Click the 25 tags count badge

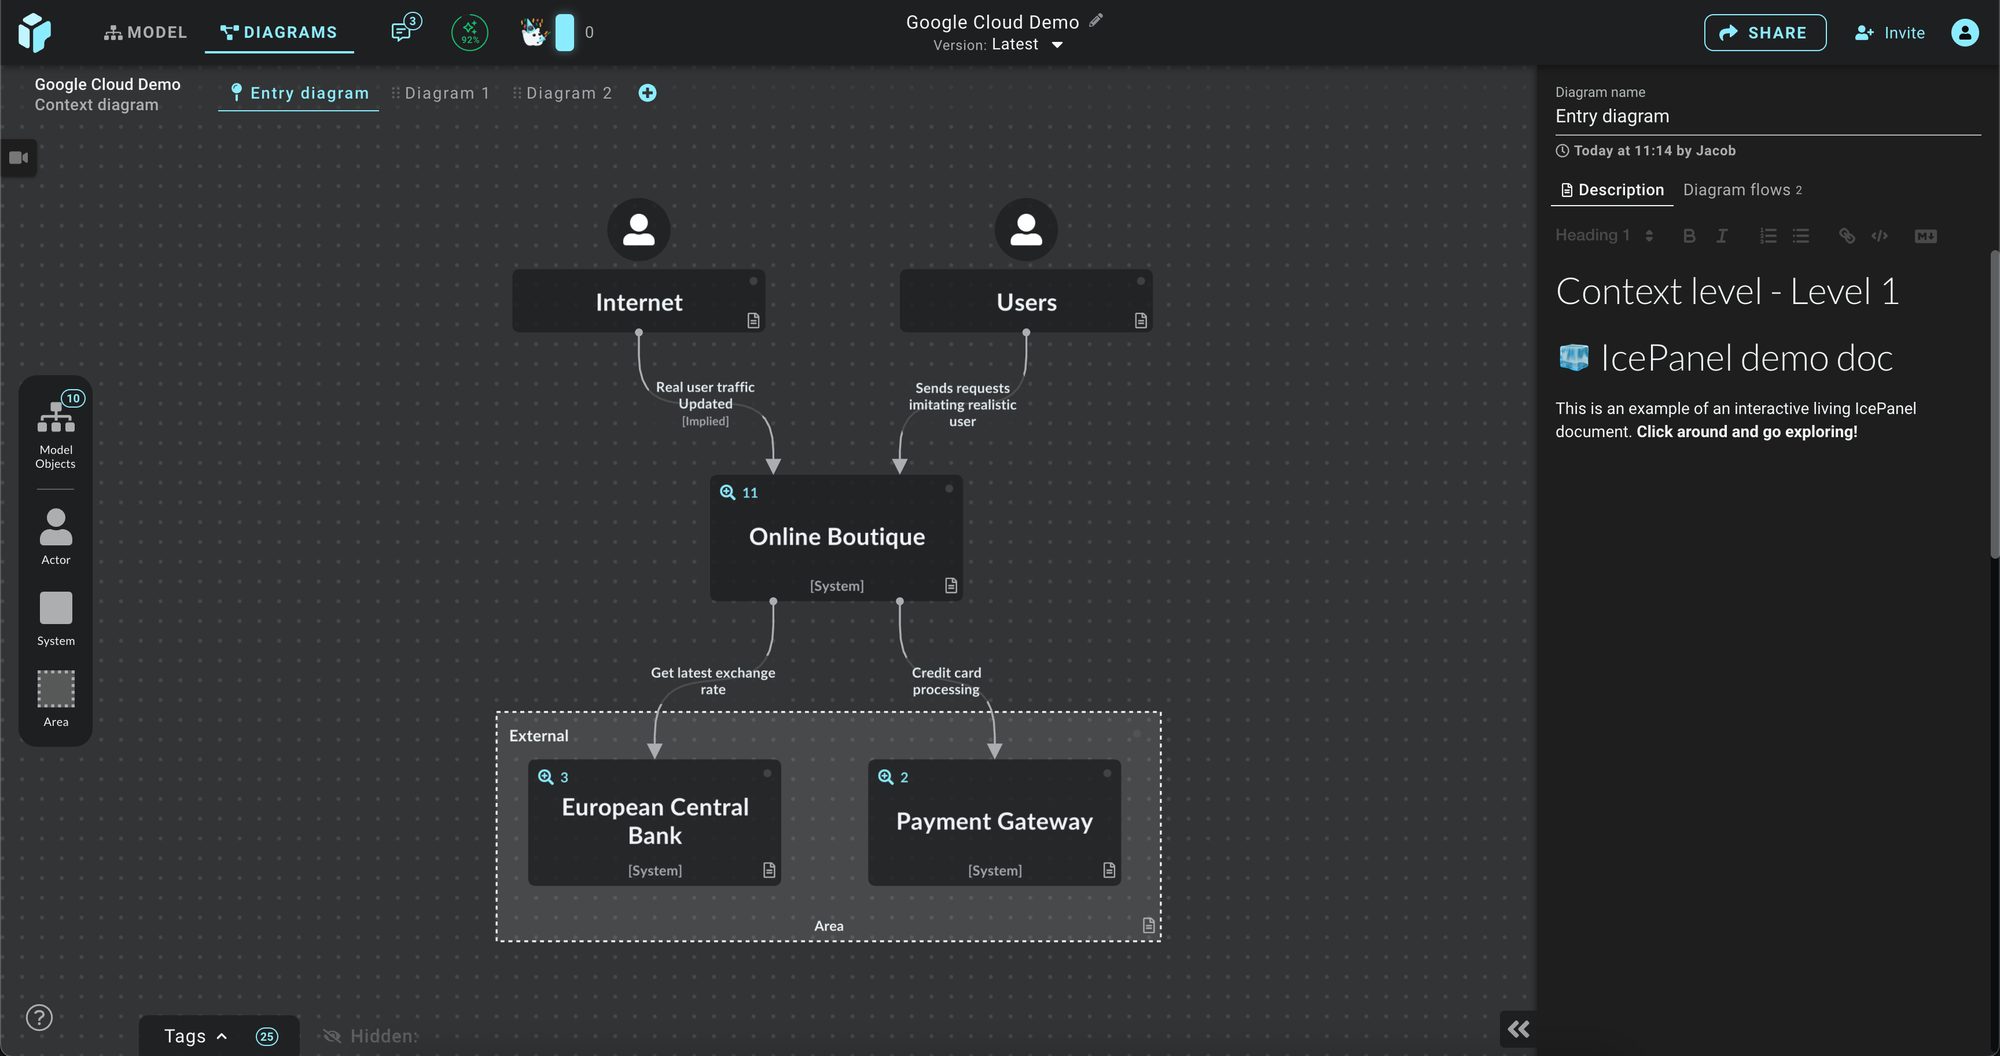point(267,1036)
